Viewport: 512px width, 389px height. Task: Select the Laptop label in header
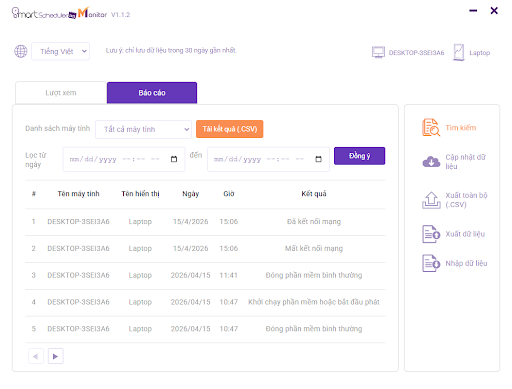479,53
